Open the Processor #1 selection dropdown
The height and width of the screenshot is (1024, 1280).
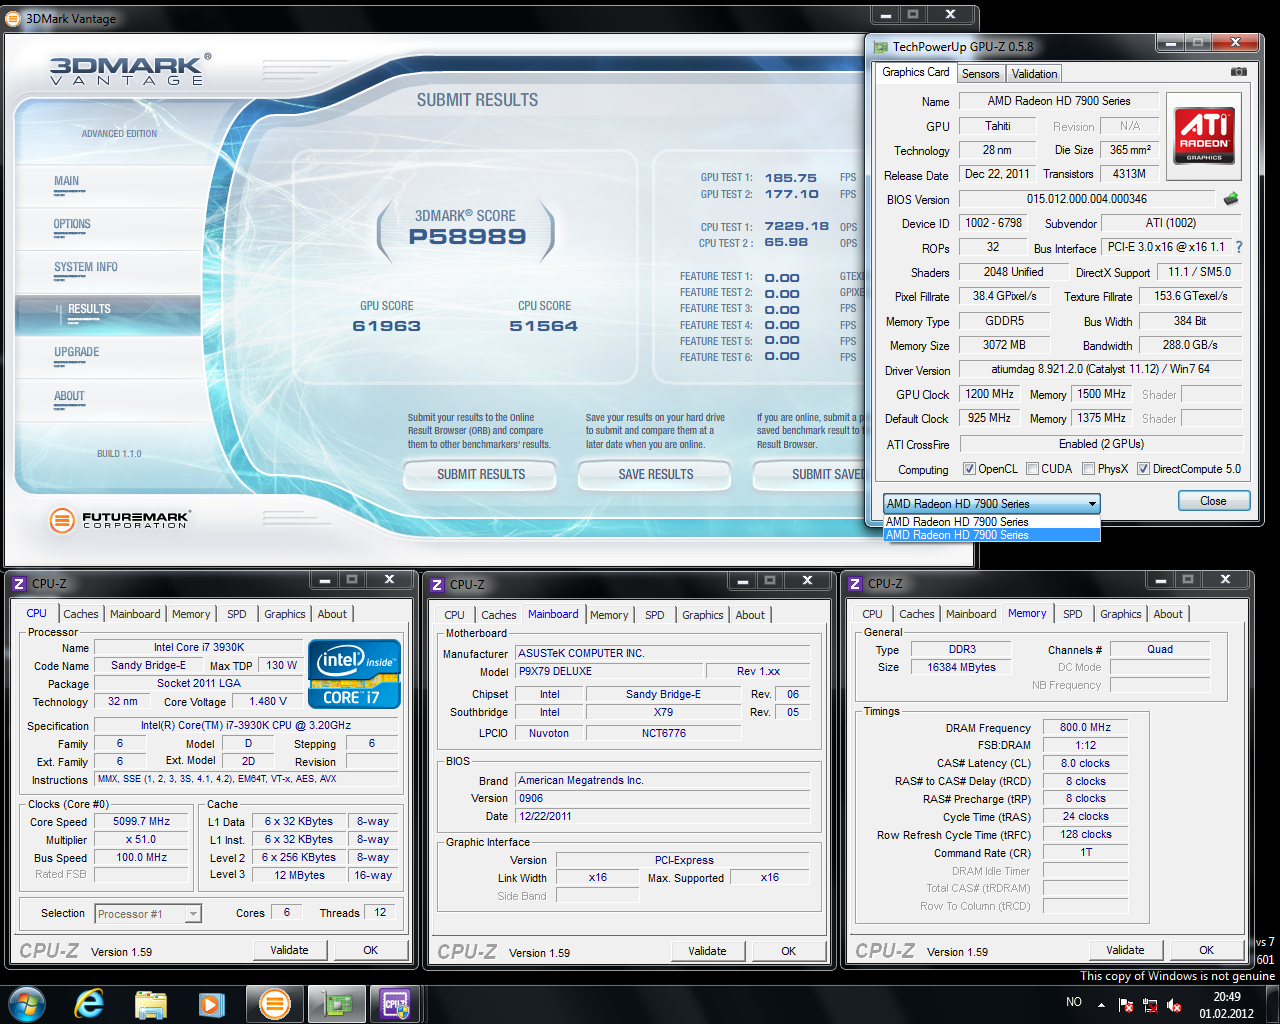pos(148,914)
